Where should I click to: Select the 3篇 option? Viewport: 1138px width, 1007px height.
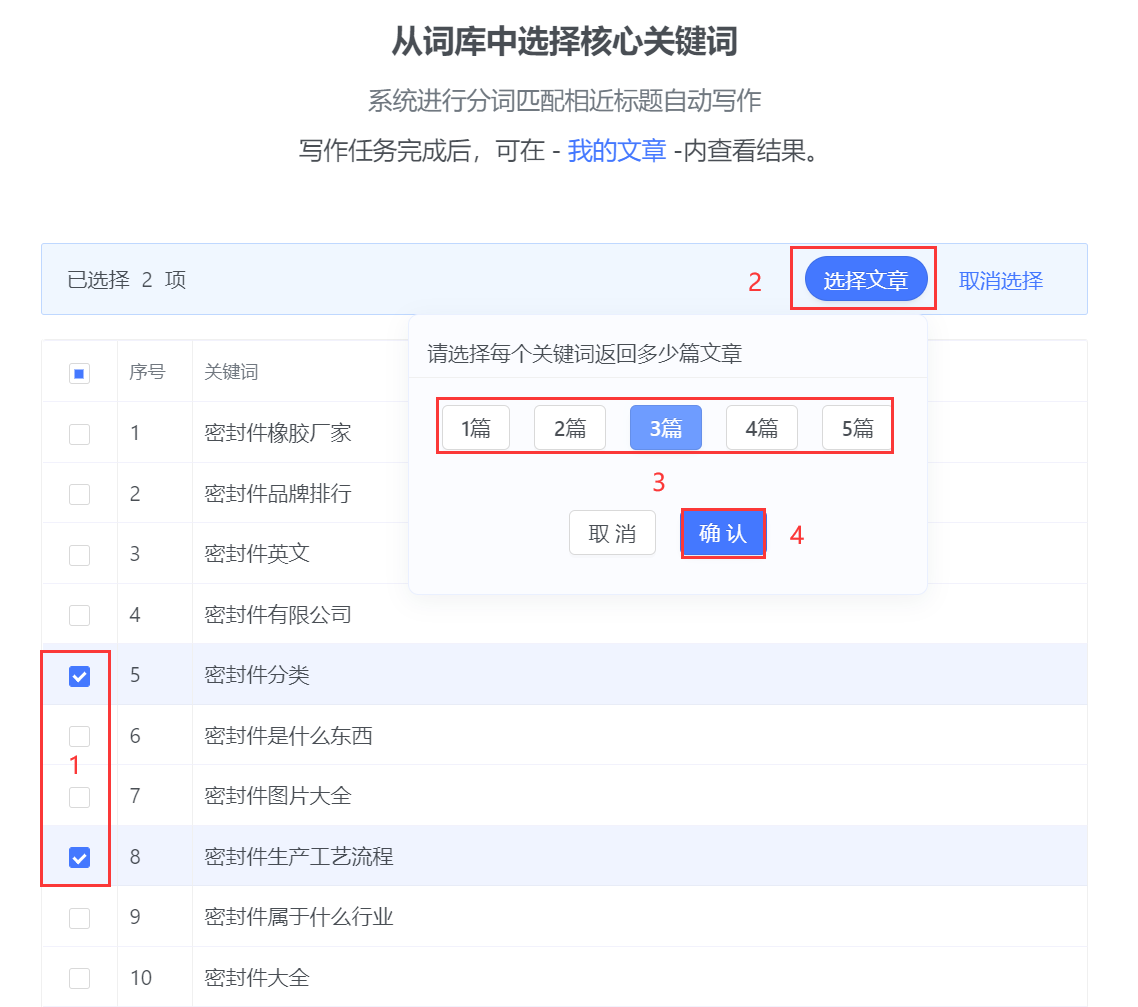(665, 428)
